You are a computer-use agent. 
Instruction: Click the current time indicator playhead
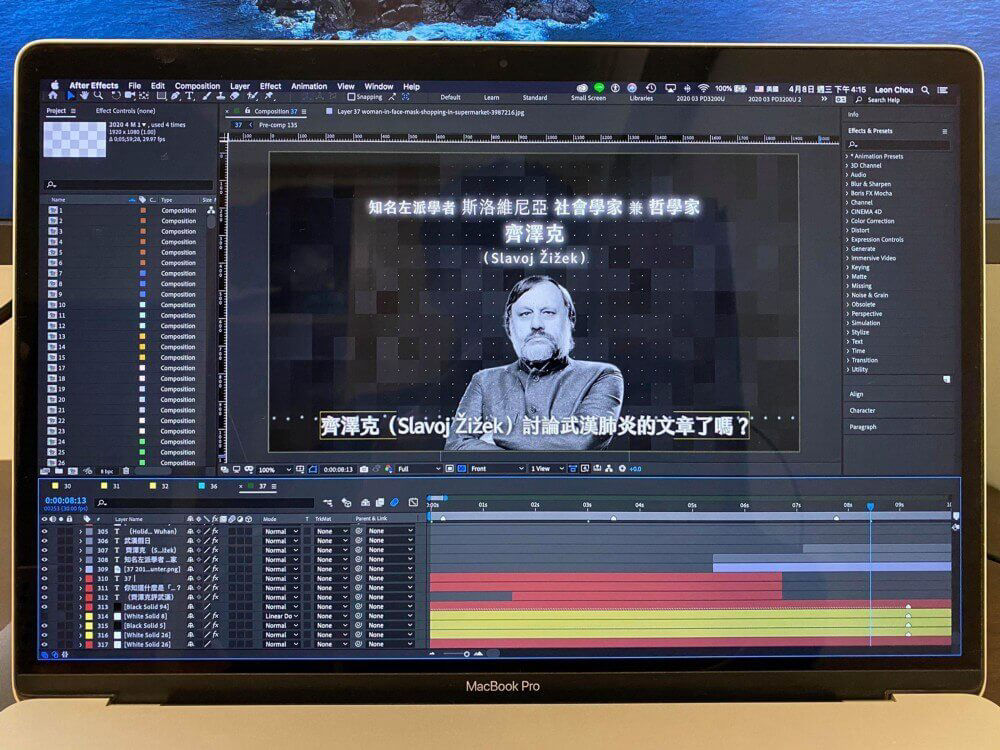click(871, 506)
